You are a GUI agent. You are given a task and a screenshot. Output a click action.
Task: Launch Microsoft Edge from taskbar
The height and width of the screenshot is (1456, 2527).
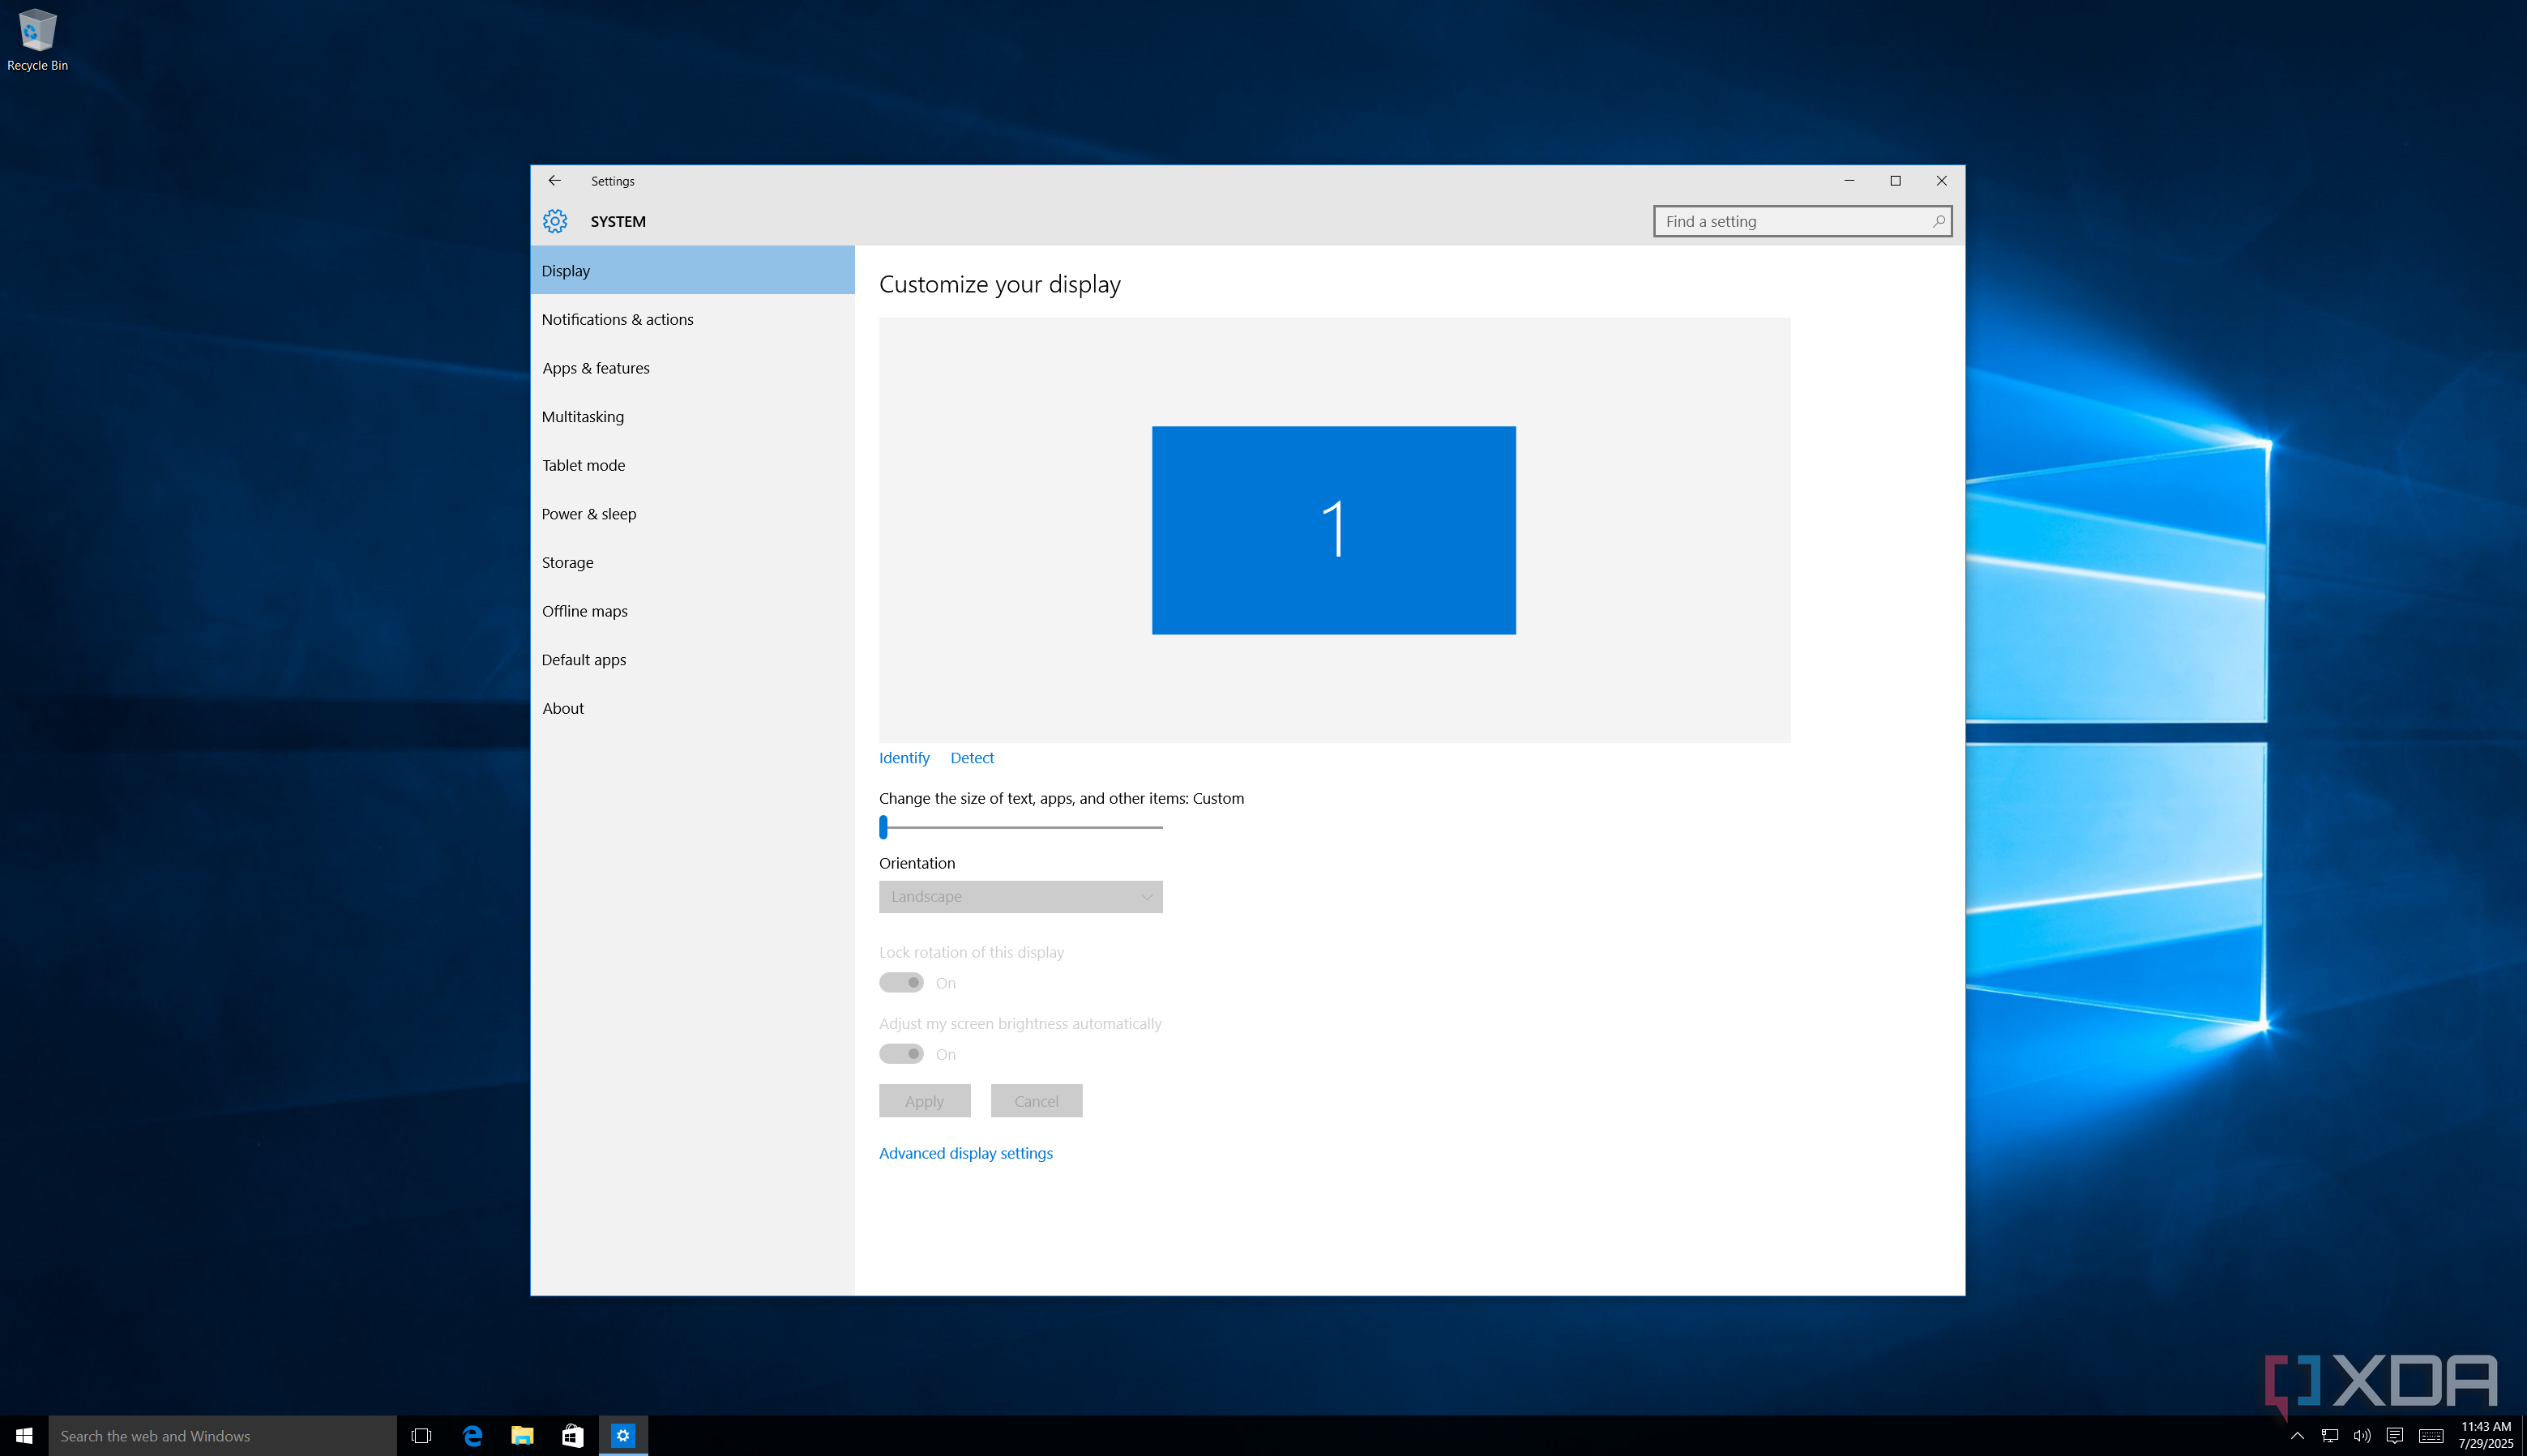tap(472, 1436)
